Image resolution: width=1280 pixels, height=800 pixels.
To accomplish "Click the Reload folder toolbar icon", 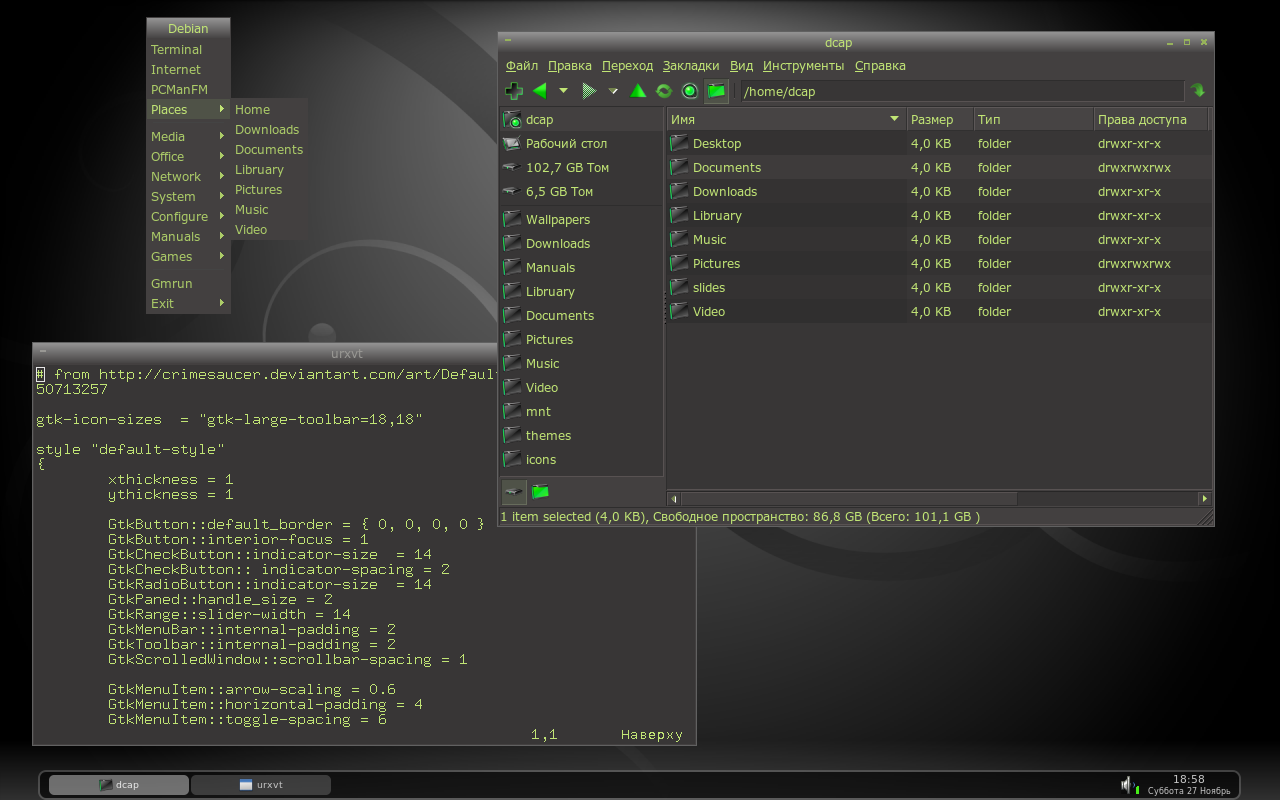I will 664,91.
